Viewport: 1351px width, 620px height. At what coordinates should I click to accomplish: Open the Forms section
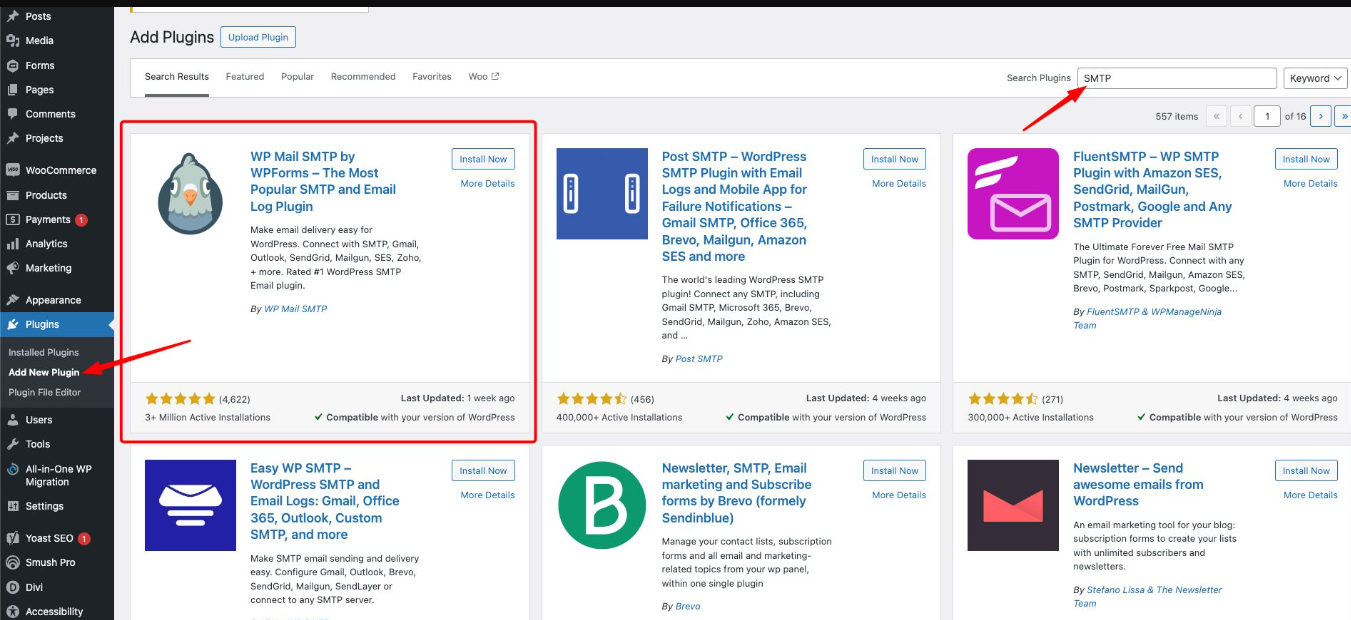39,65
